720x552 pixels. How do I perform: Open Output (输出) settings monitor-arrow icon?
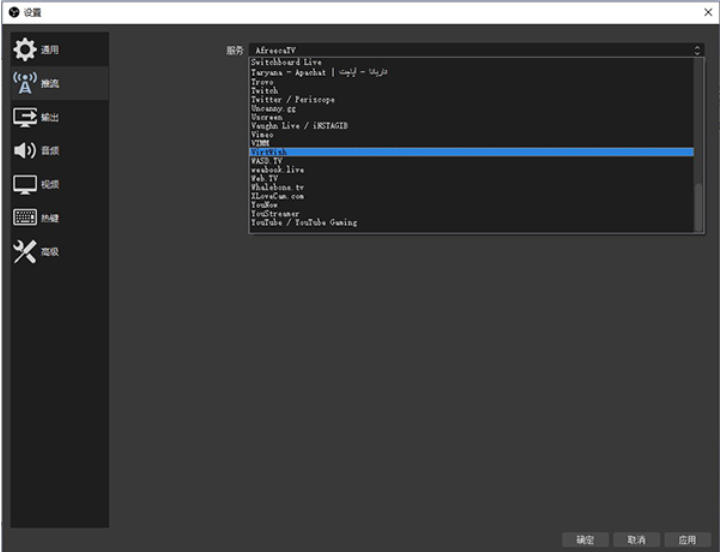(25, 117)
